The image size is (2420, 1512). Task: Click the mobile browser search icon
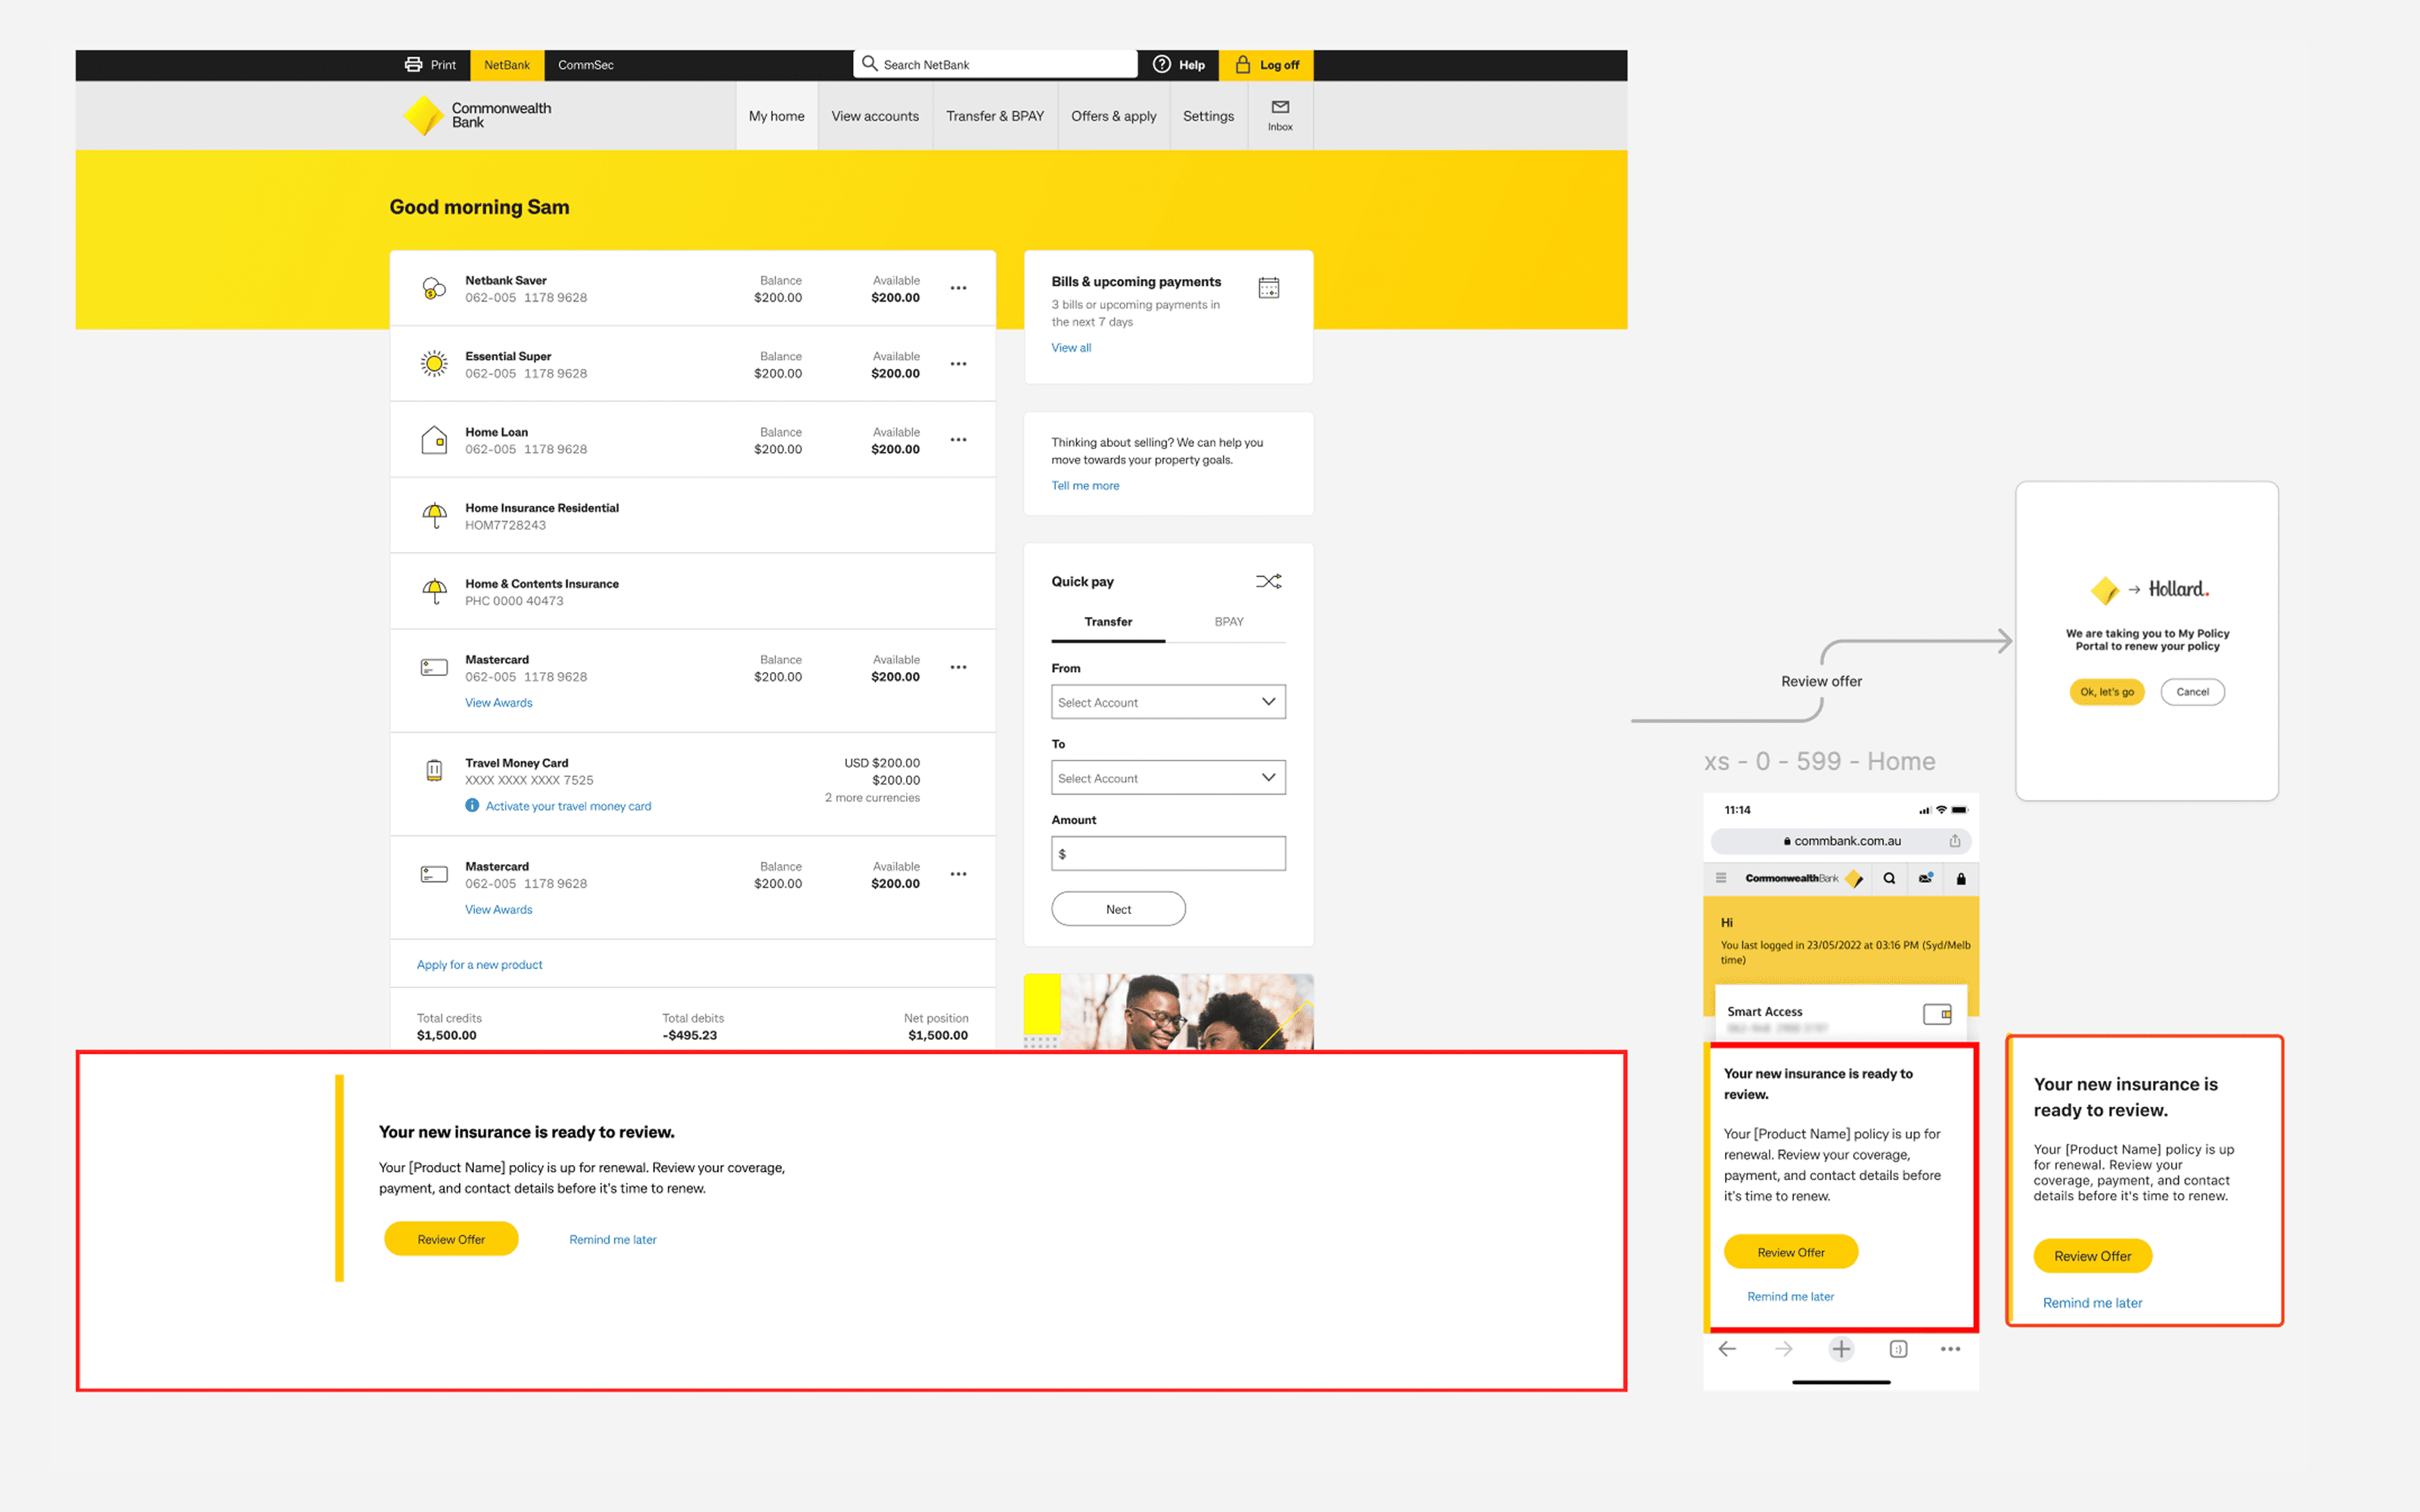[x=1888, y=878]
